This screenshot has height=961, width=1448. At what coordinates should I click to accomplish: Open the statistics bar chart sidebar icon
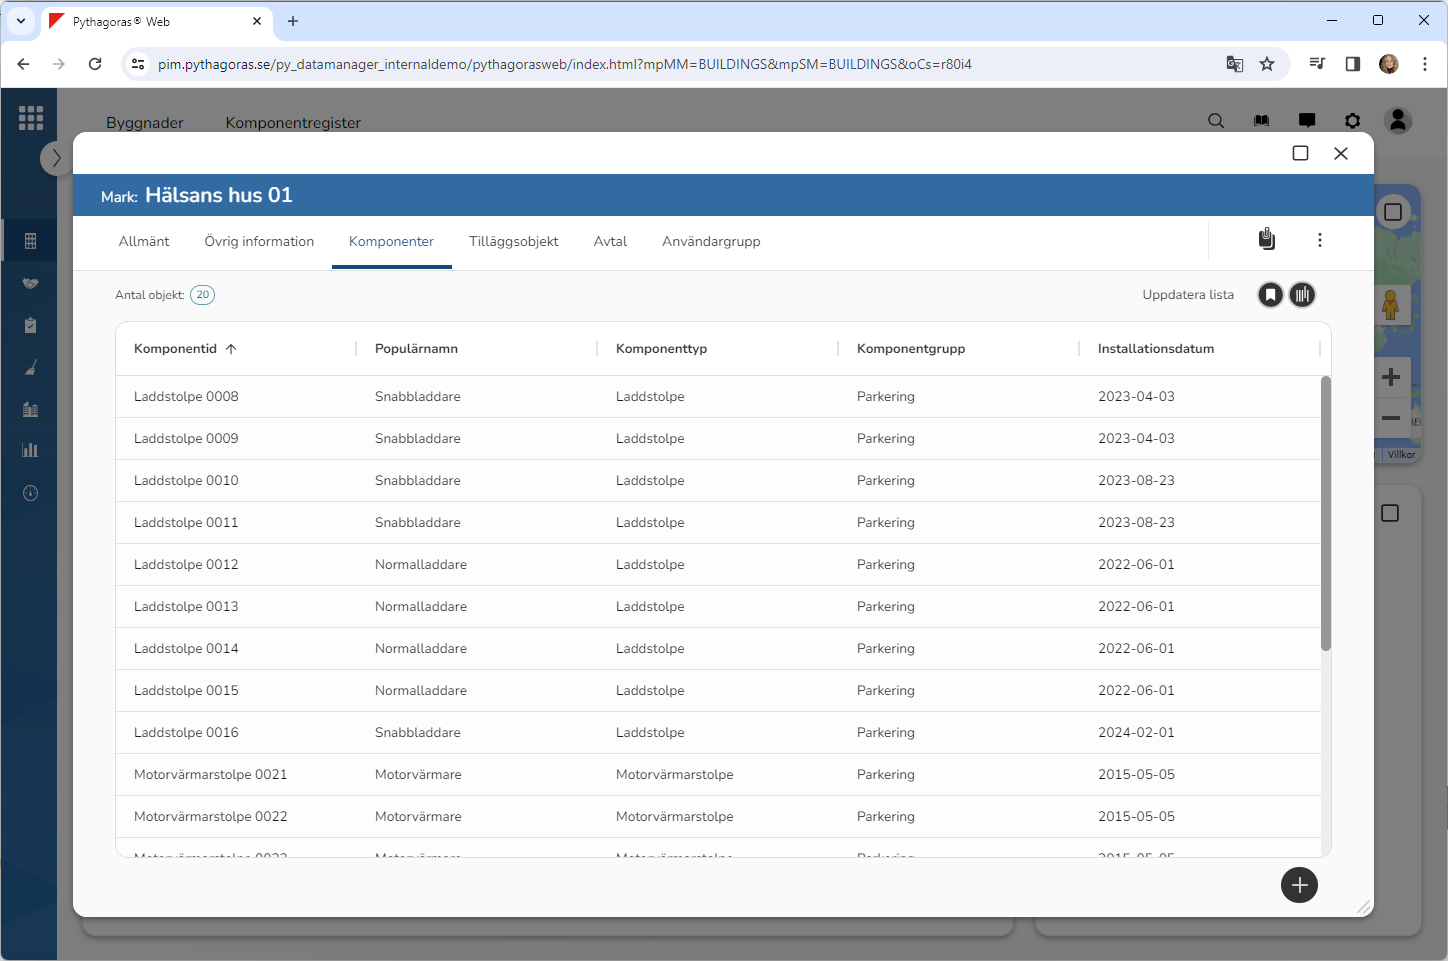[x=30, y=450]
